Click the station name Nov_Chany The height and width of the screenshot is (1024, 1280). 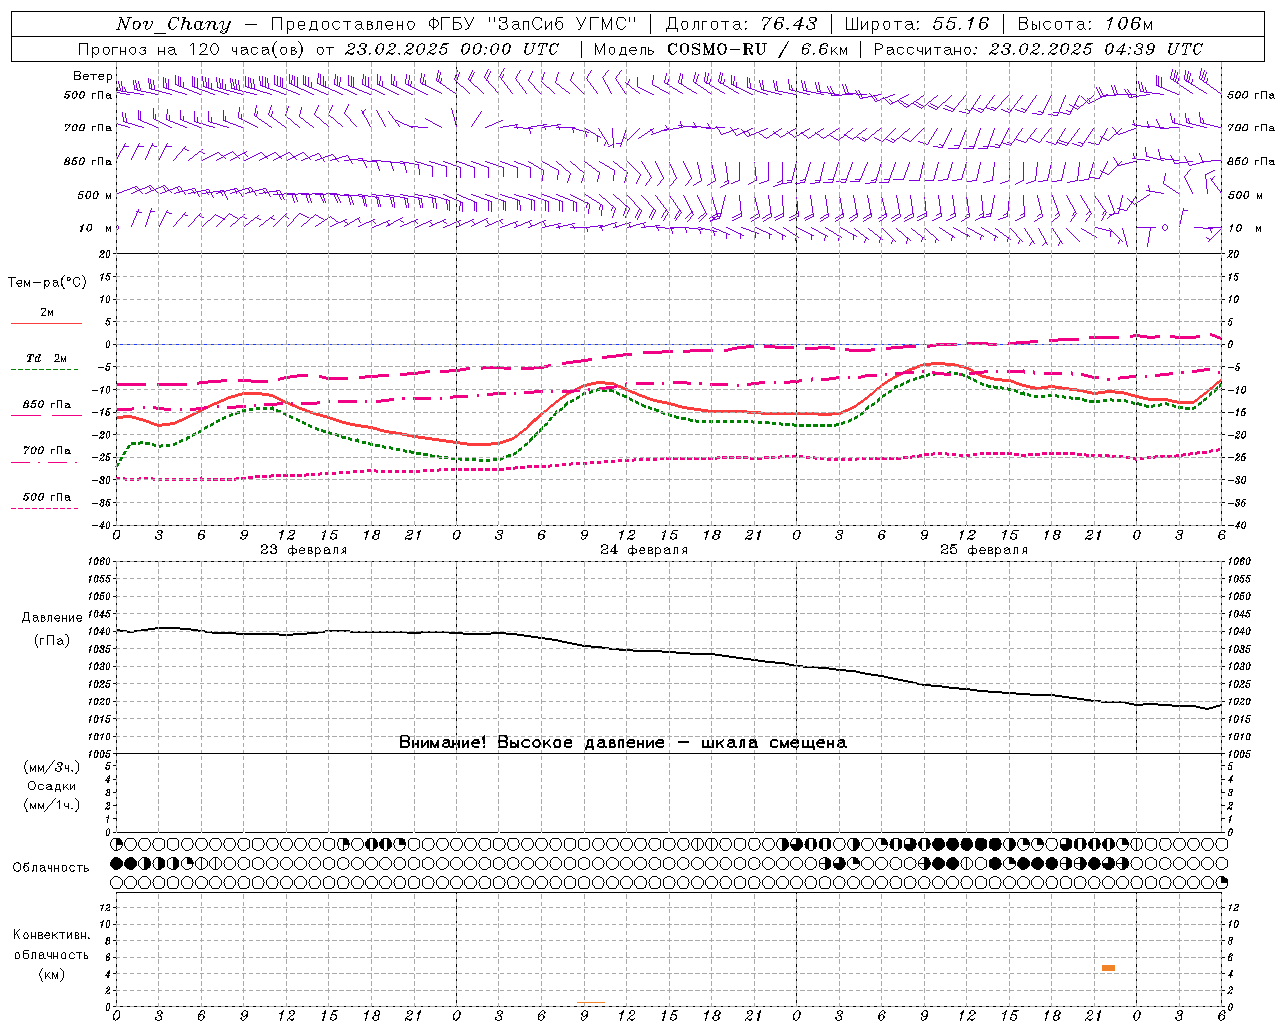(x=173, y=24)
